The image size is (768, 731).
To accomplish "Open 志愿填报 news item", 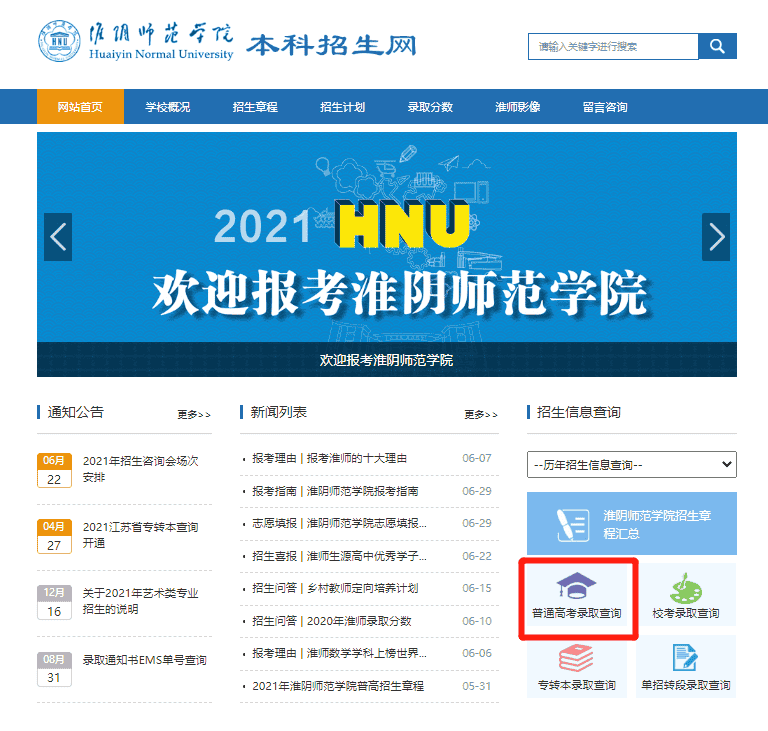I will tap(339, 523).
